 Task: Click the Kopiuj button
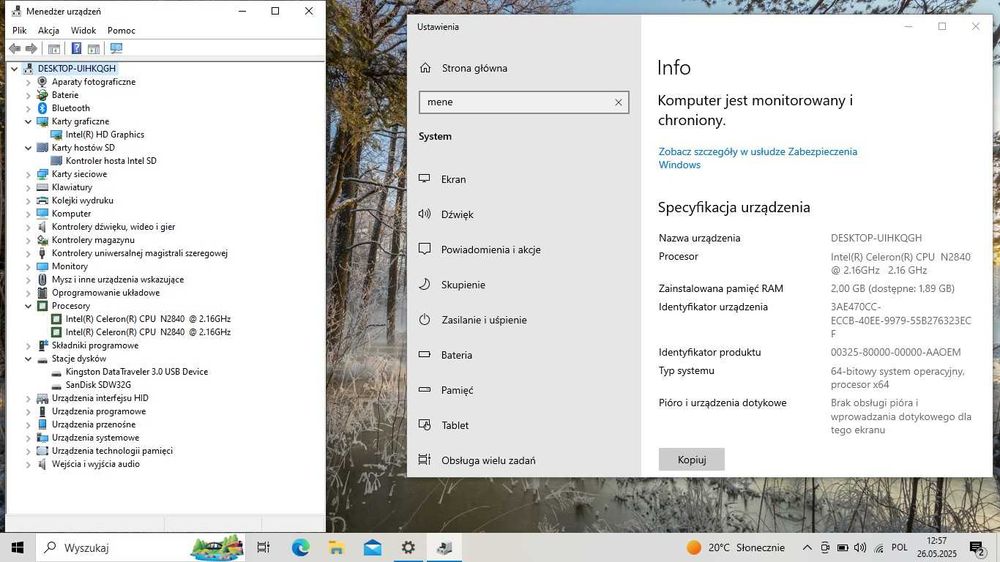click(x=691, y=459)
